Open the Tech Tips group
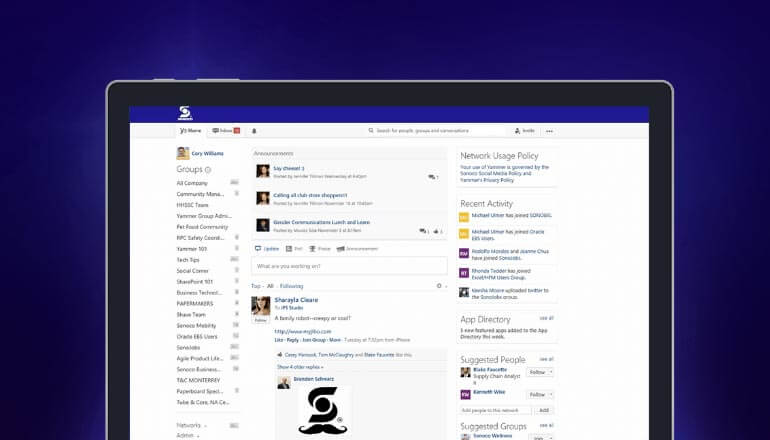Viewport: 770px width, 440px height. pos(188,259)
